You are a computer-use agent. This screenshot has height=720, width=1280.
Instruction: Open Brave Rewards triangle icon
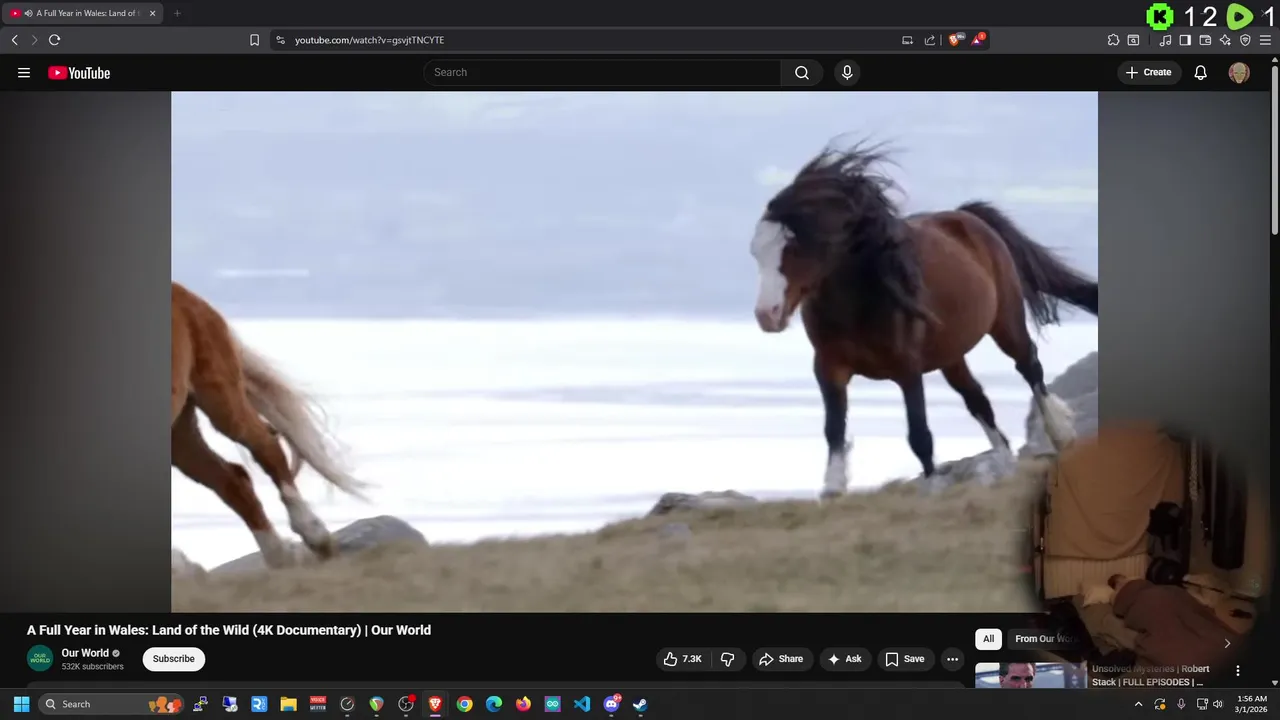(x=978, y=40)
